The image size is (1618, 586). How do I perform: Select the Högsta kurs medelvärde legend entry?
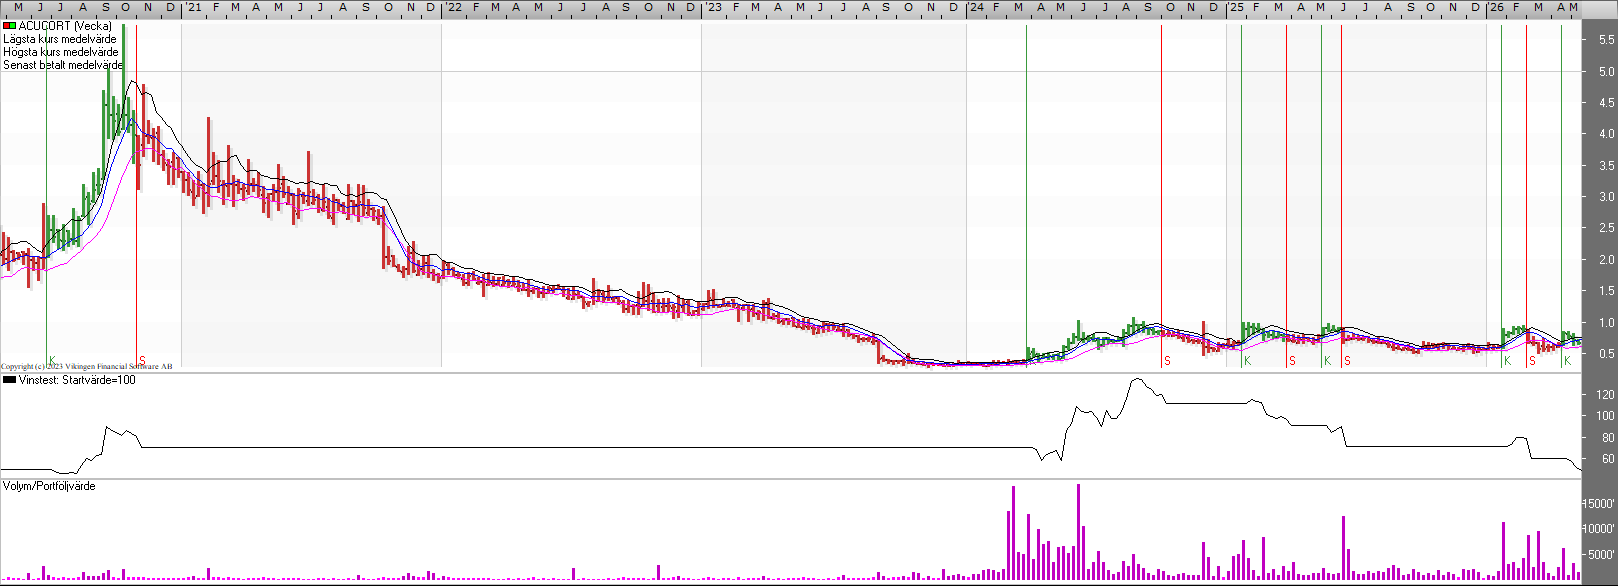[61, 52]
